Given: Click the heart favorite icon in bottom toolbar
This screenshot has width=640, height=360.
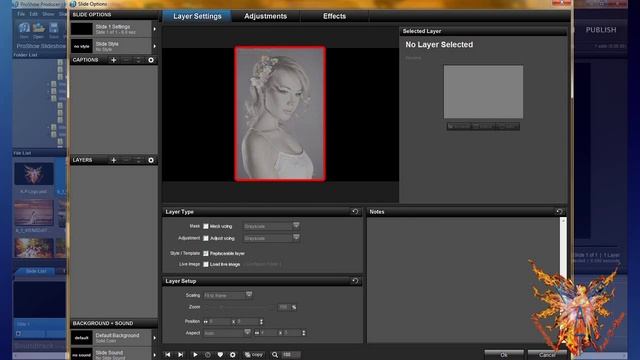Looking at the screenshot, I should [220, 355].
